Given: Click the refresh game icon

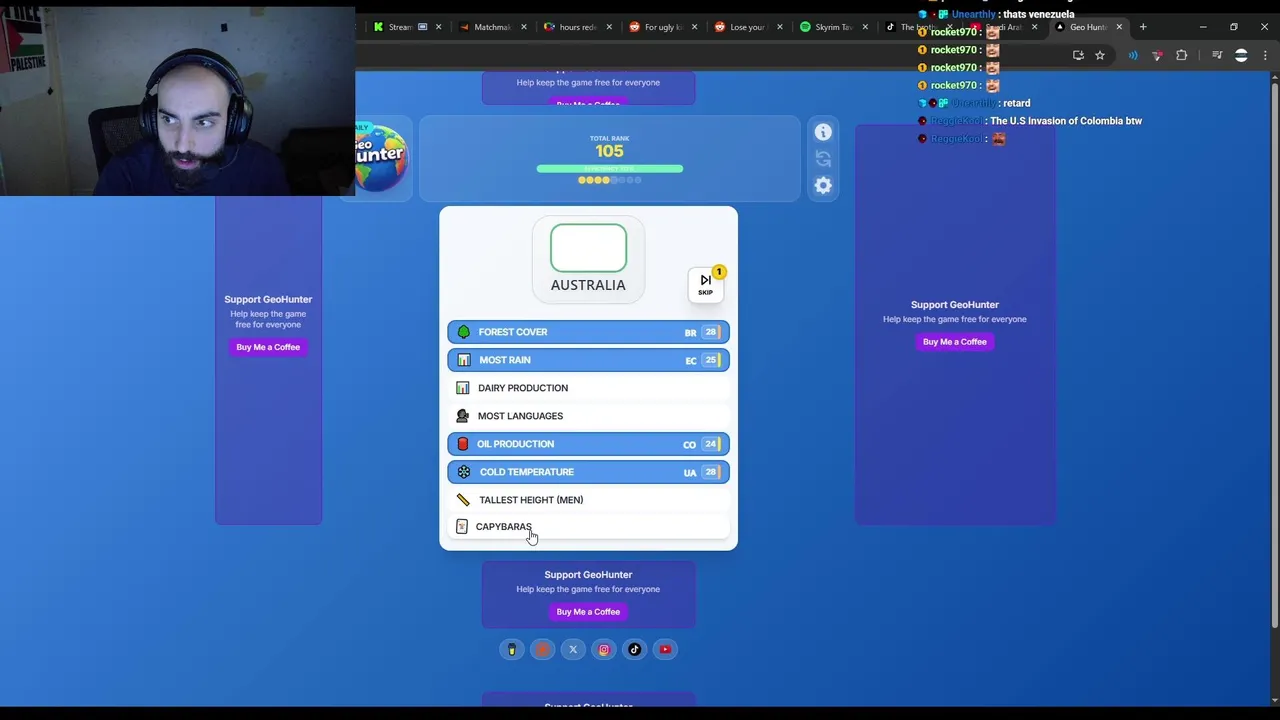Looking at the screenshot, I should 823,158.
